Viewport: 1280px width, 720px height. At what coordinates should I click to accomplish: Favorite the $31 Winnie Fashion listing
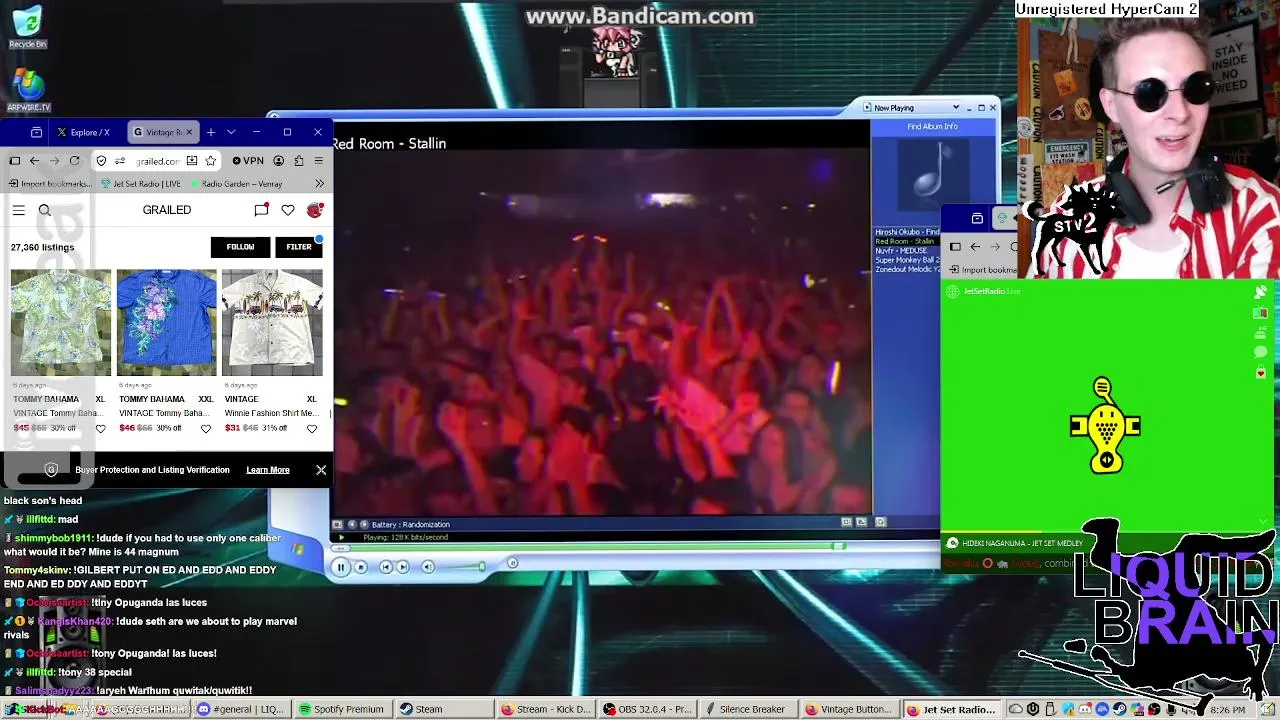[x=312, y=429]
